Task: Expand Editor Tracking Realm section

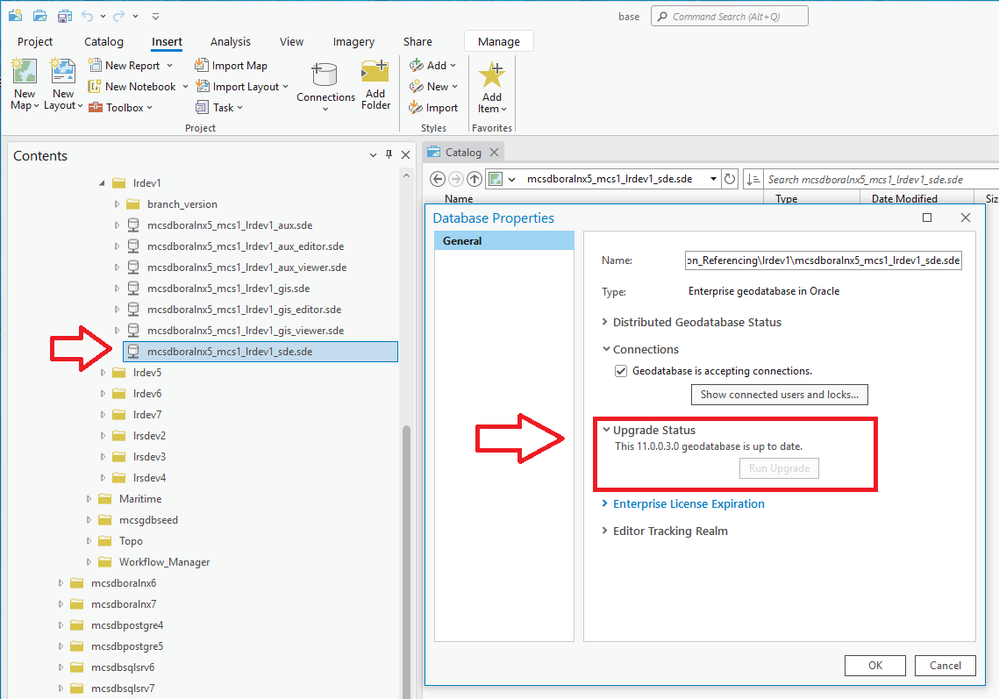Action: (x=605, y=530)
